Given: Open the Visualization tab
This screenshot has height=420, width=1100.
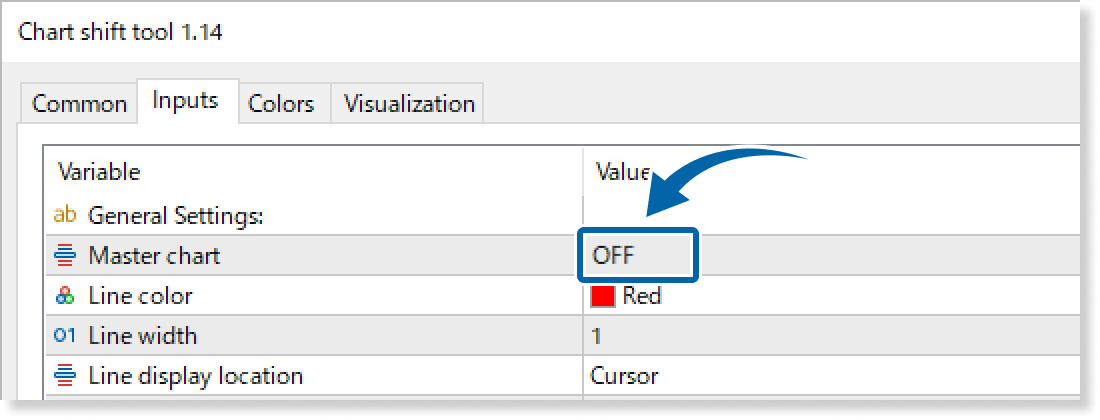Looking at the screenshot, I should [x=409, y=104].
